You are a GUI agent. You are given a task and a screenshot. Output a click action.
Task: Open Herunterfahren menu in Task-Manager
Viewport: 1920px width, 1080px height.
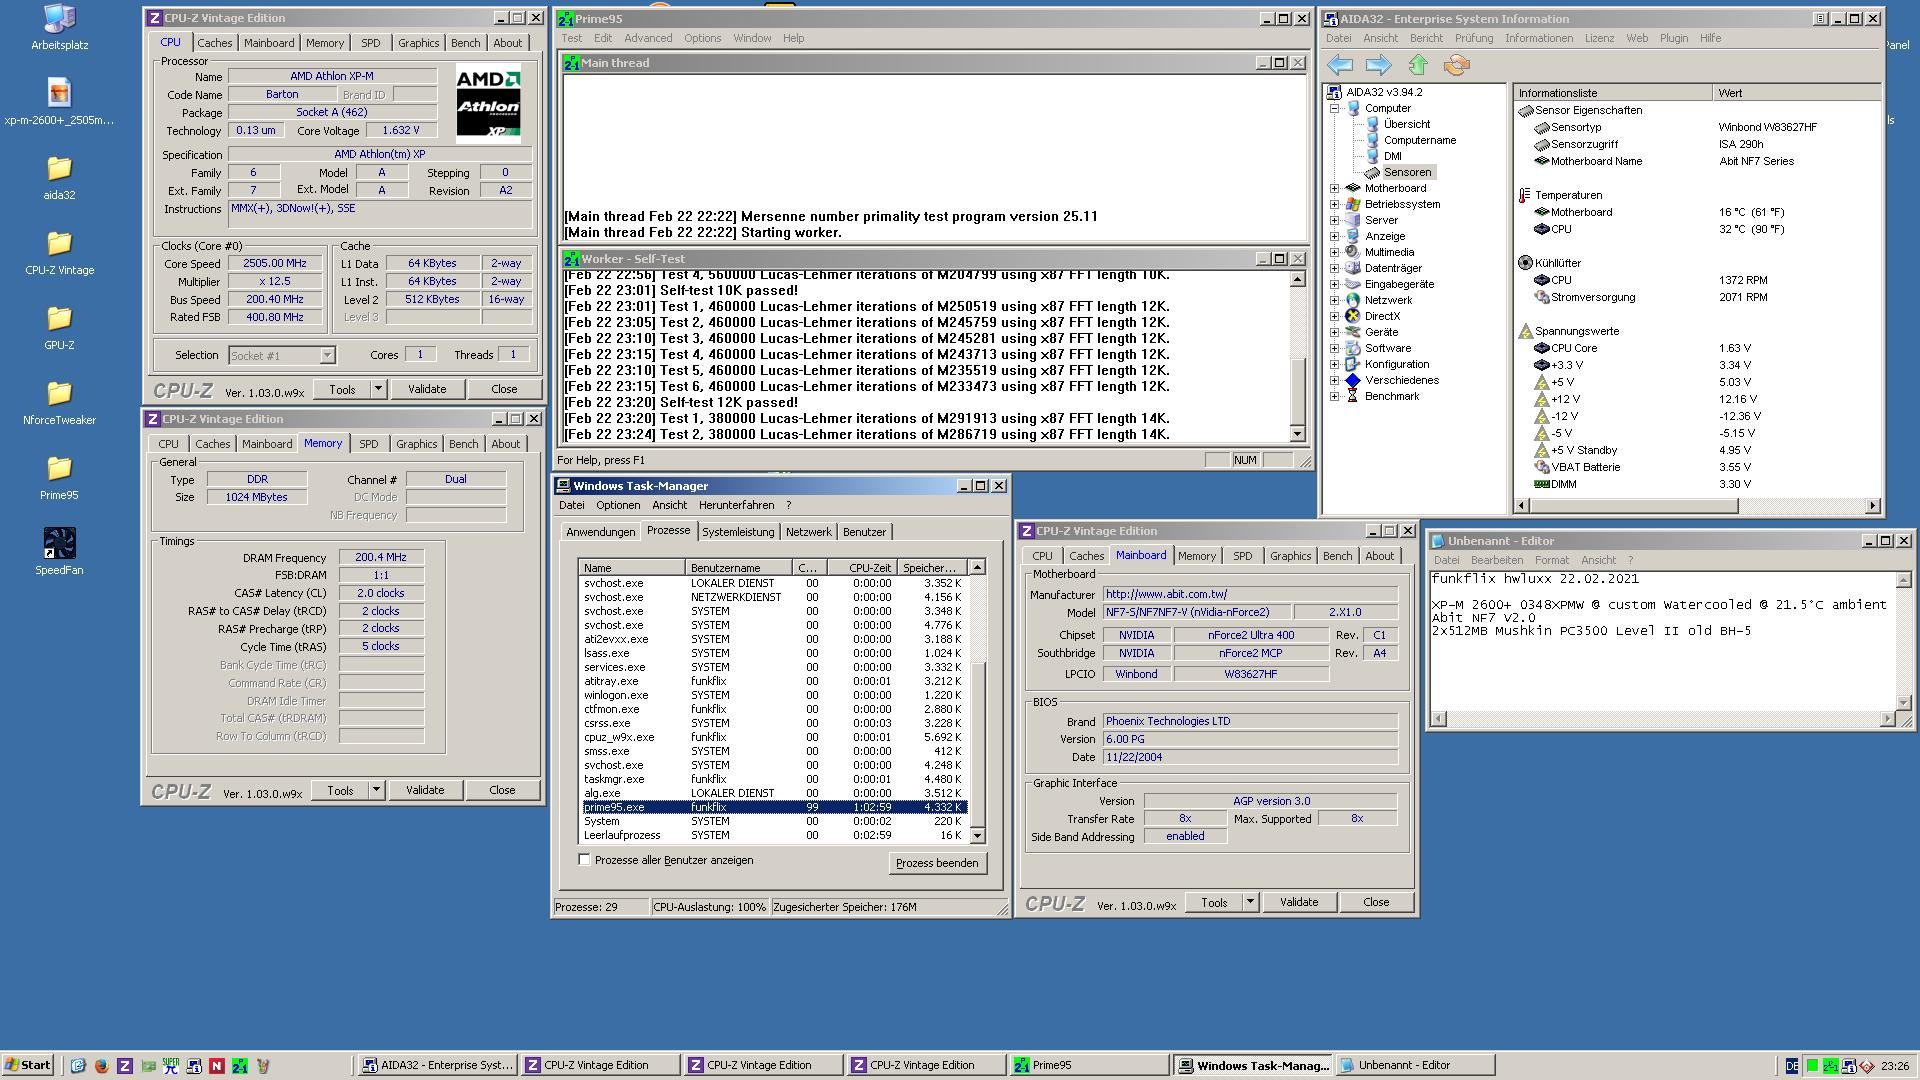pyautogui.click(x=736, y=505)
